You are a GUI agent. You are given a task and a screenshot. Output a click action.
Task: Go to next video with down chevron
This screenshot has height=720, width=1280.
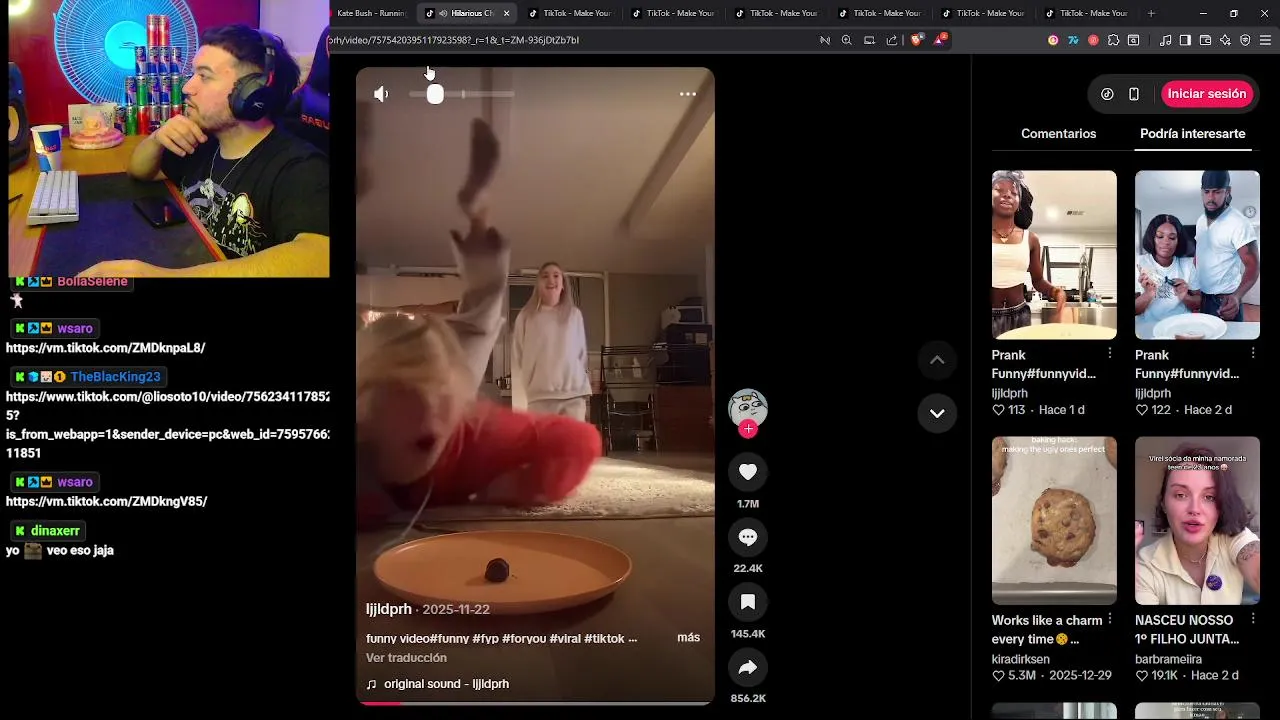click(937, 413)
